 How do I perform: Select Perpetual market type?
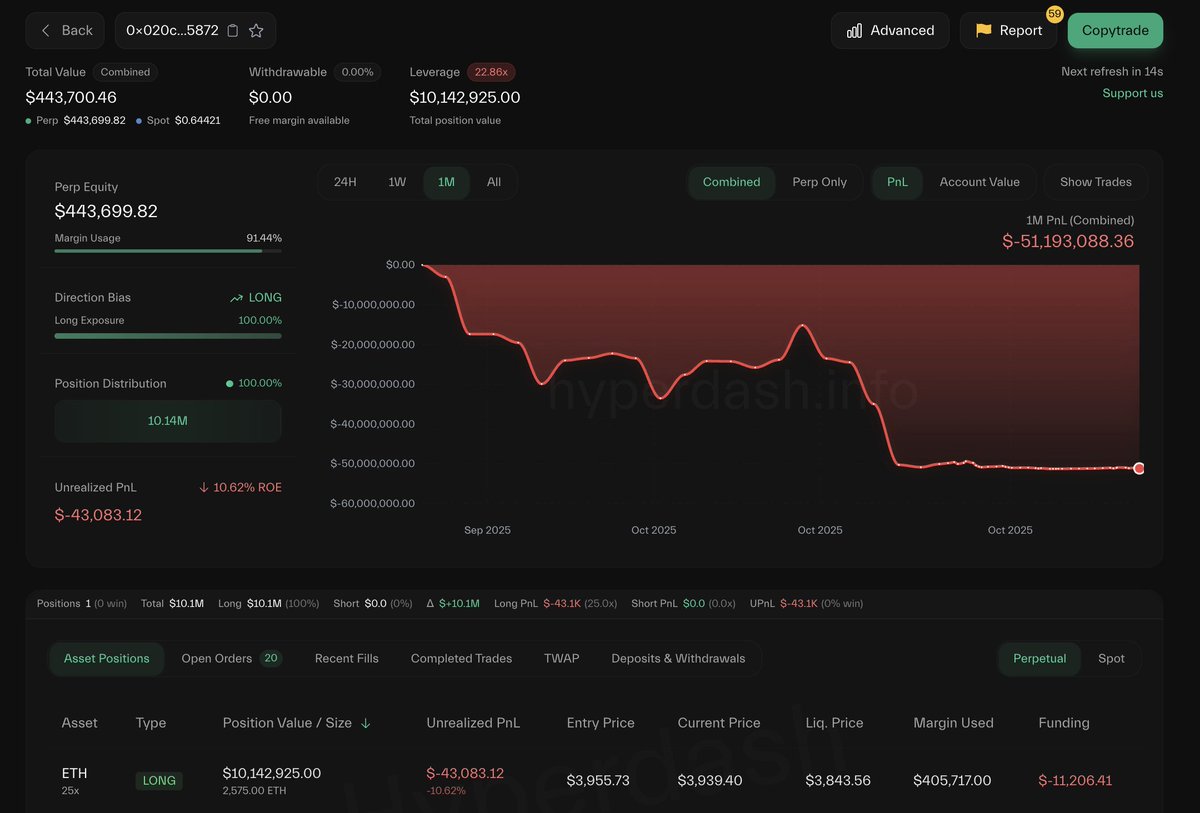pyautogui.click(x=1040, y=659)
